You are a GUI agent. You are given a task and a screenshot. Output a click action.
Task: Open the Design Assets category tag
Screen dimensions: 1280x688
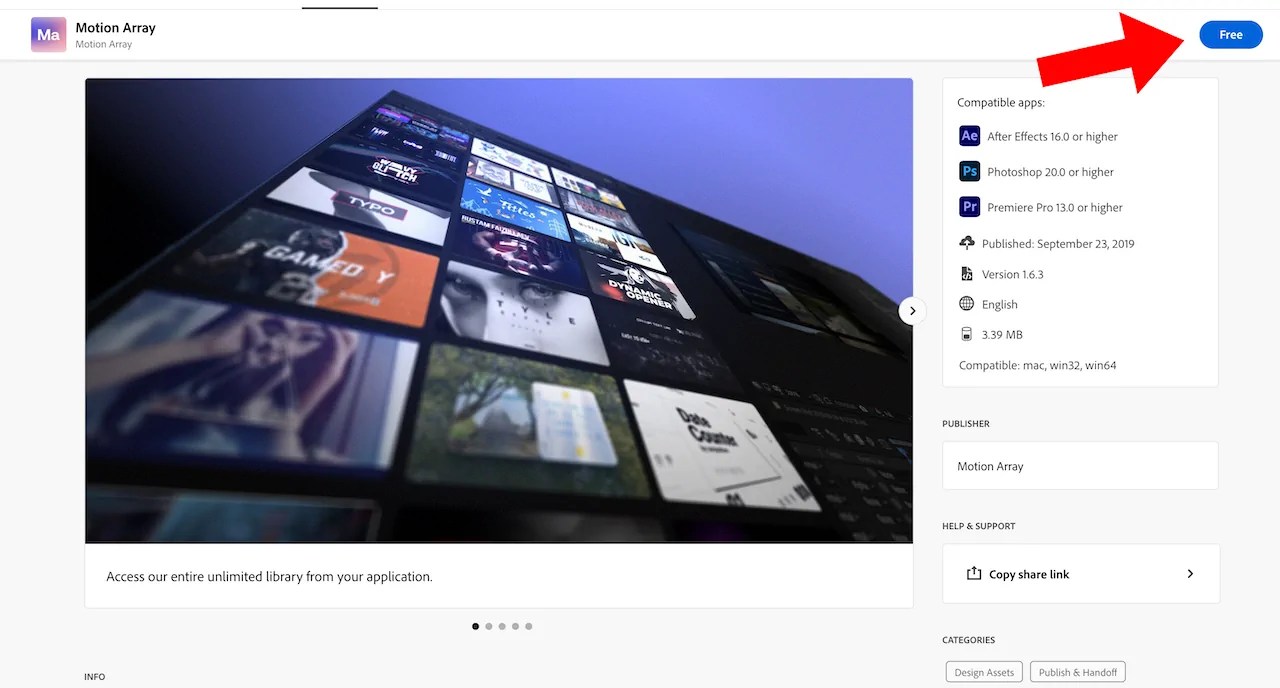[984, 672]
